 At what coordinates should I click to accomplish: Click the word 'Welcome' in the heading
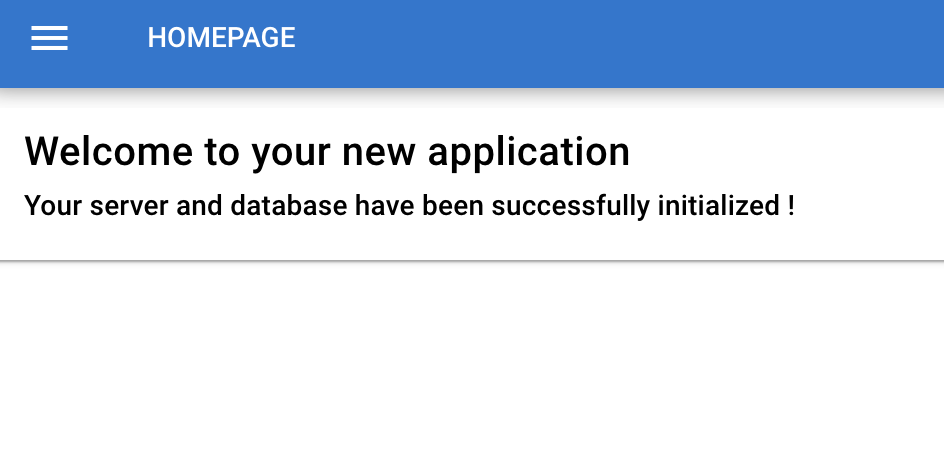109,151
